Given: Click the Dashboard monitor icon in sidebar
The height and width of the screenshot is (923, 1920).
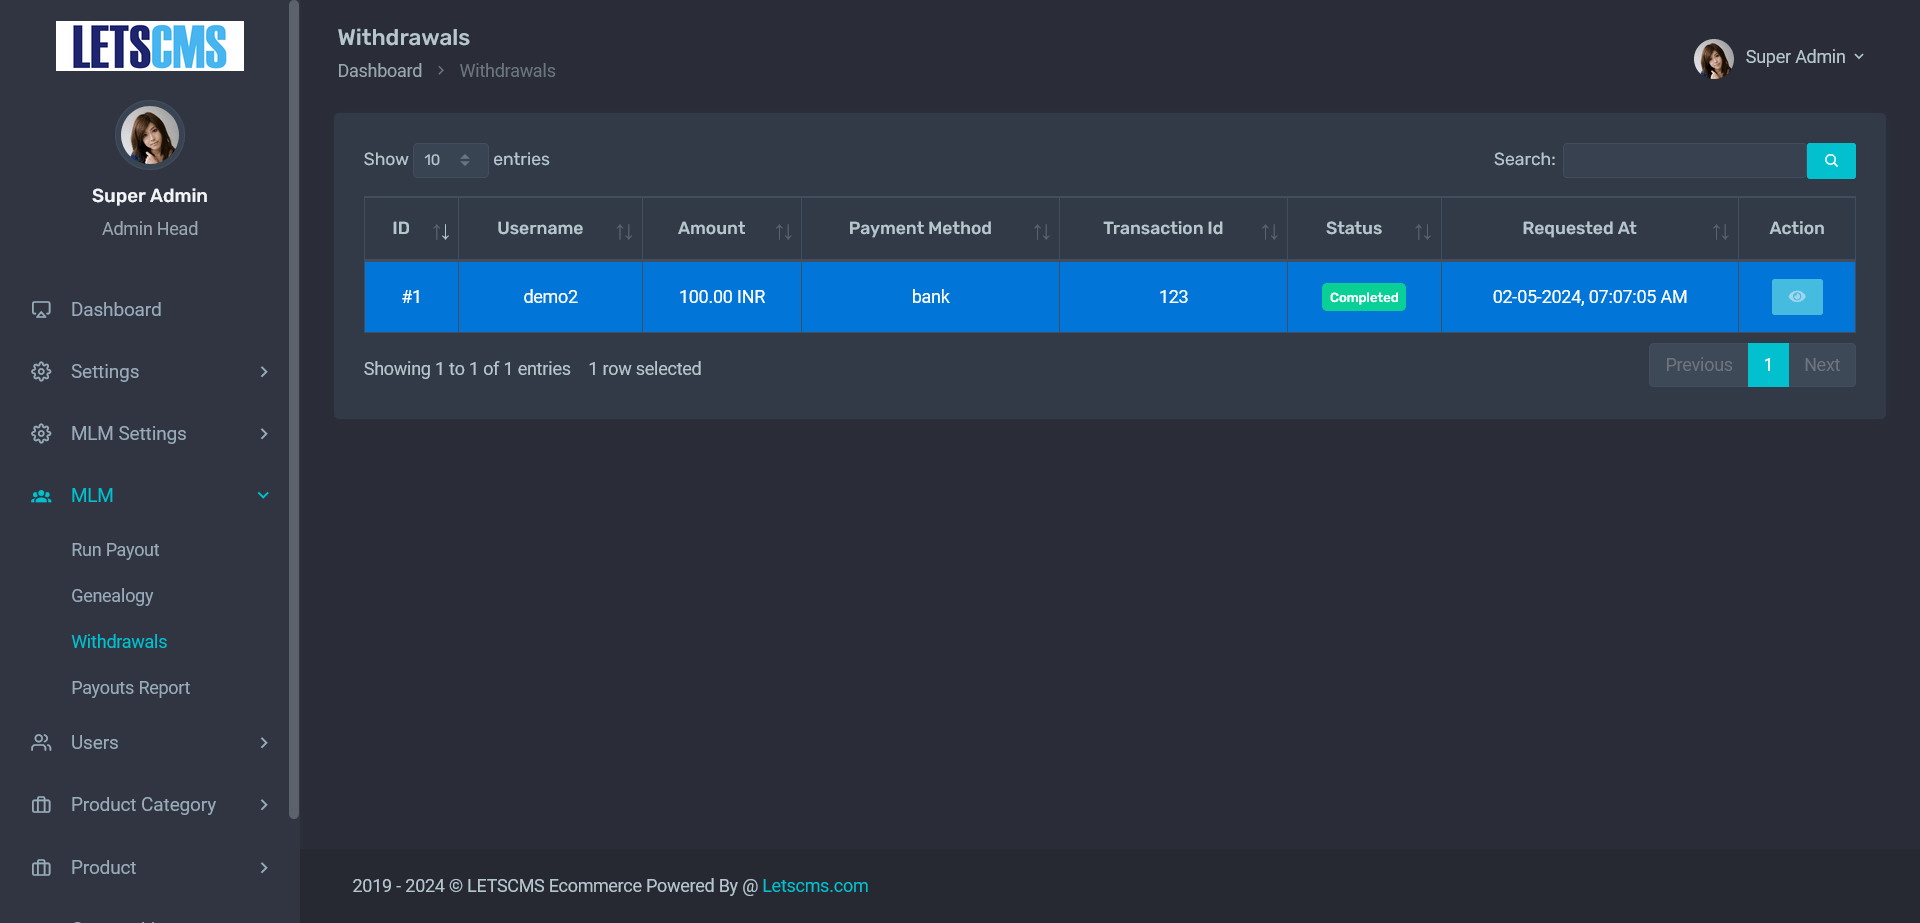Looking at the screenshot, I should point(41,310).
